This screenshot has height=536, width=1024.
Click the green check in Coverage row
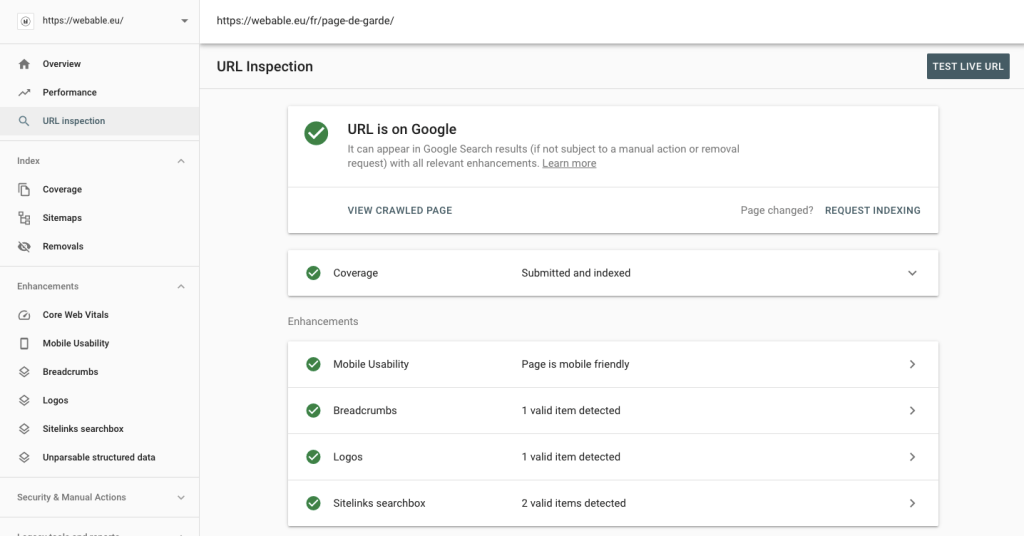pos(313,273)
